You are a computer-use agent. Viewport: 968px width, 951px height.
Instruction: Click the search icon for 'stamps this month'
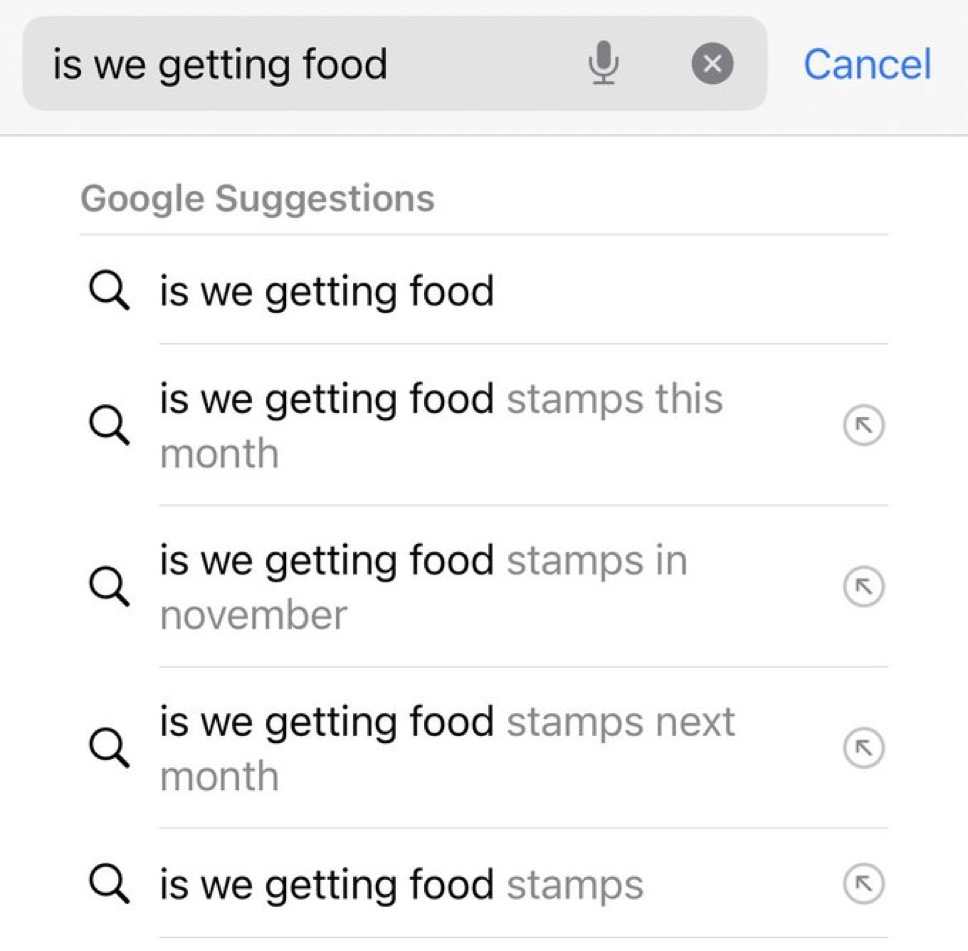click(x=109, y=426)
